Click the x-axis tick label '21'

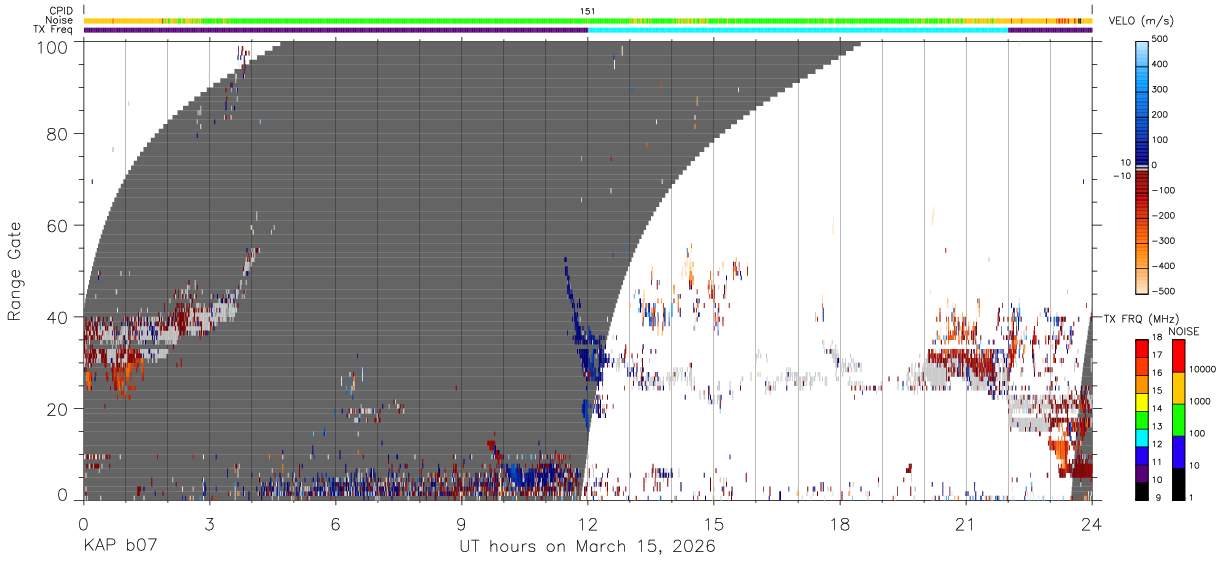click(965, 525)
